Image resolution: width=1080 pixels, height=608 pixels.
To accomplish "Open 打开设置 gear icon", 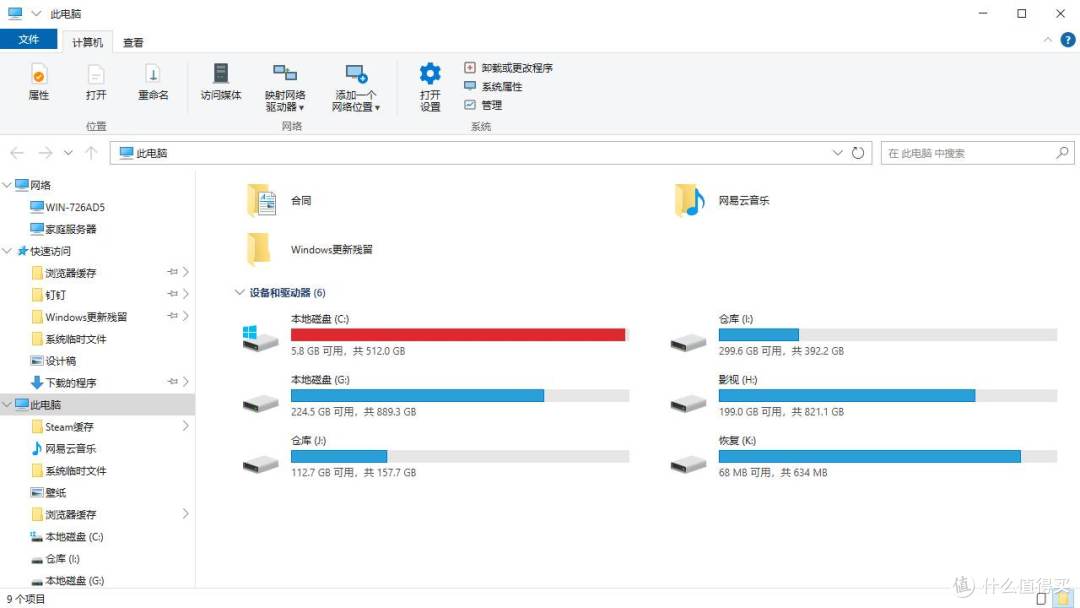I will click(430, 87).
